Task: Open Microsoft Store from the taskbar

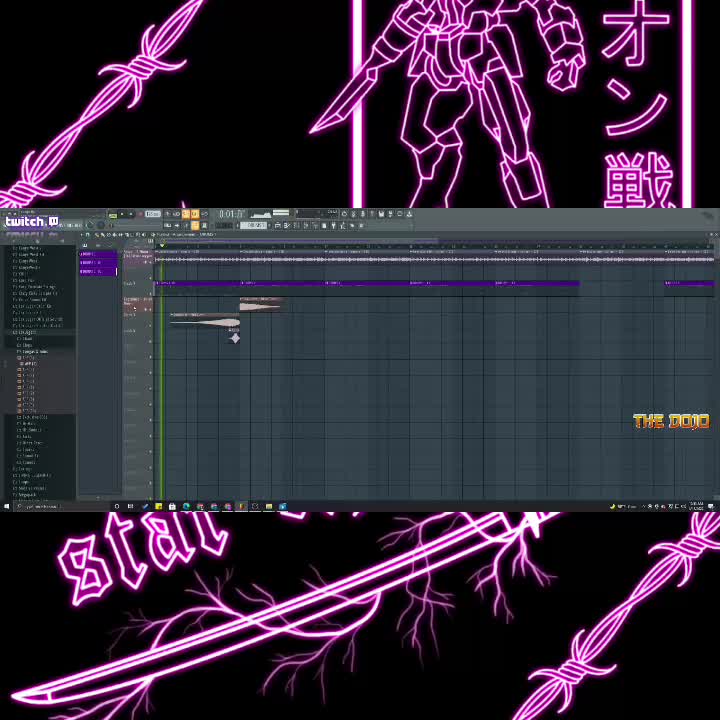Action: (x=172, y=506)
